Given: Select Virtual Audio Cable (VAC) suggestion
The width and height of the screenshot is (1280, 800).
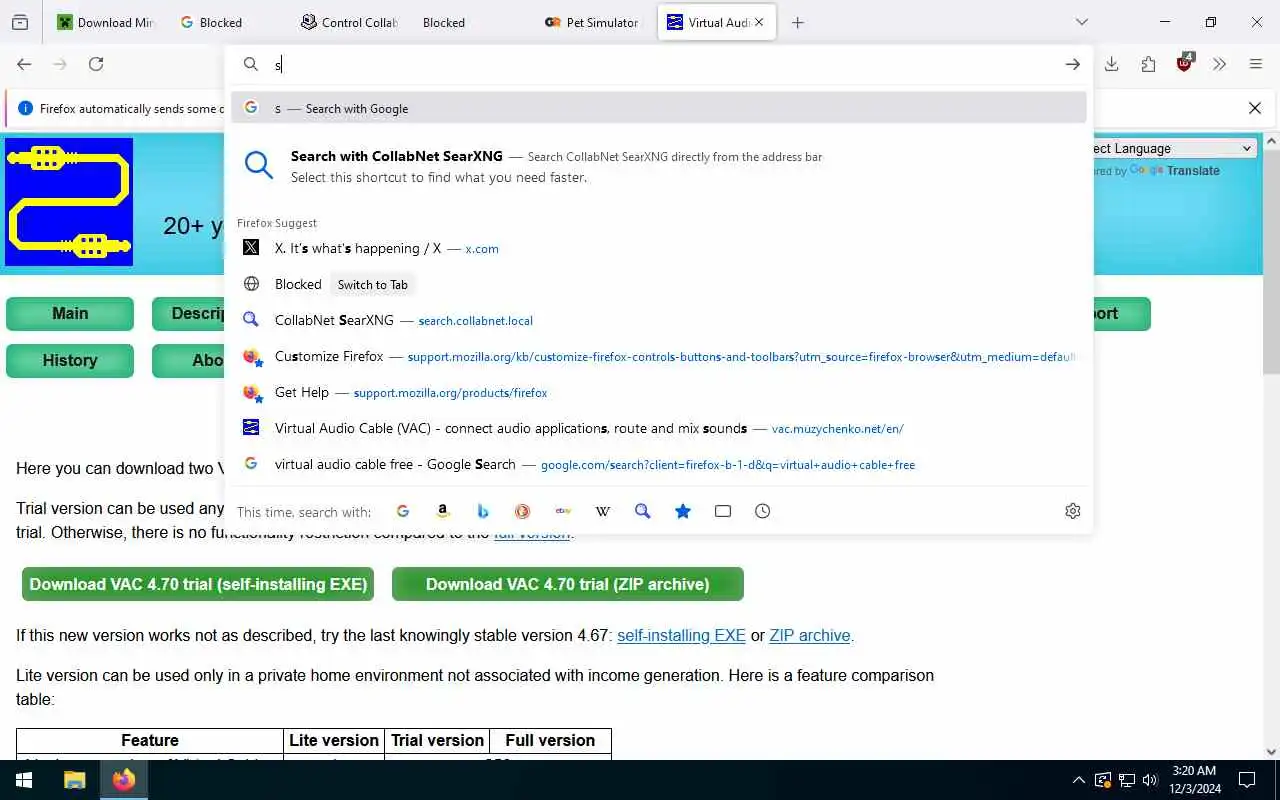Looking at the screenshot, I should 659,428.
